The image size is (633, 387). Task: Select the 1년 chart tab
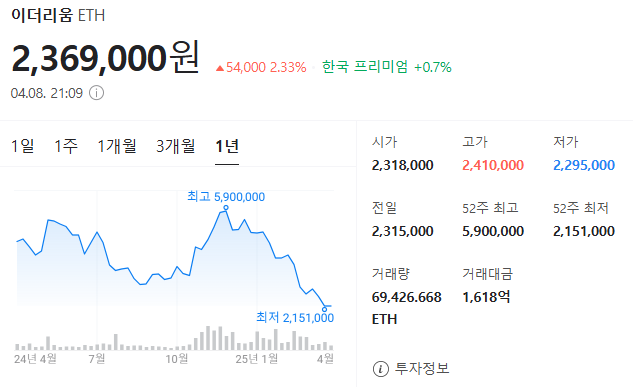(x=227, y=146)
